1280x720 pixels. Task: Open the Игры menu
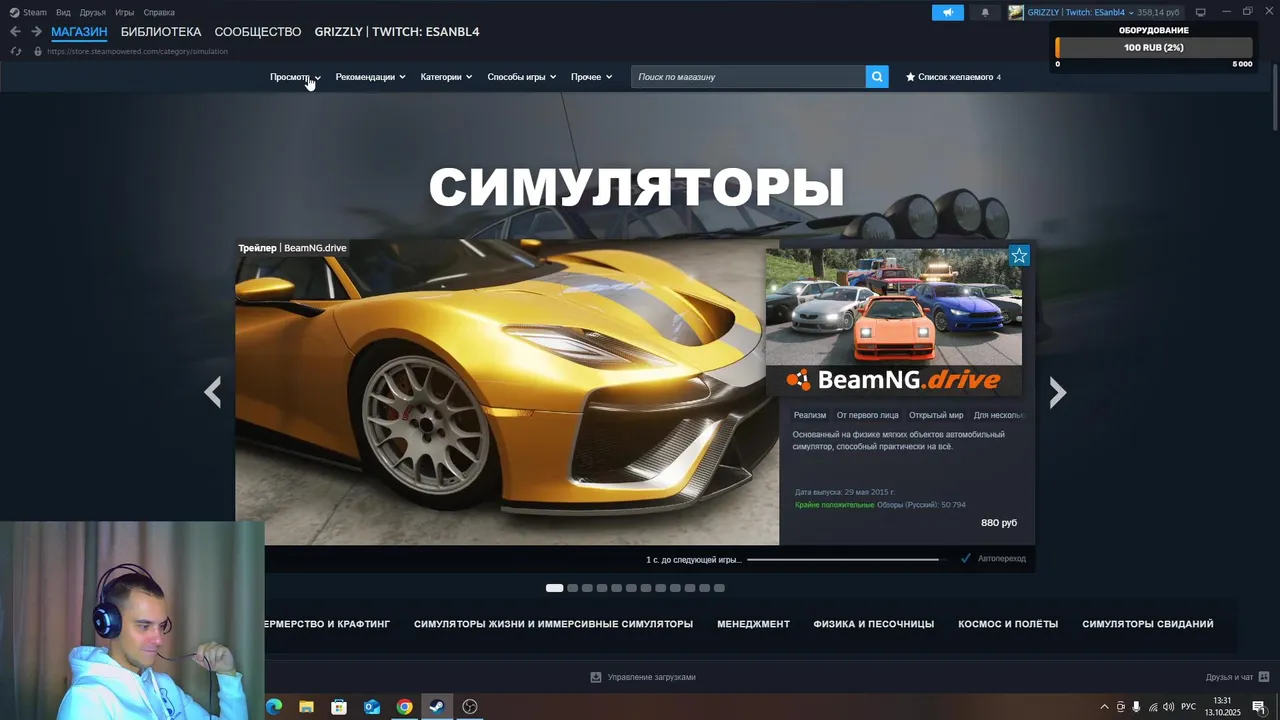125,12
